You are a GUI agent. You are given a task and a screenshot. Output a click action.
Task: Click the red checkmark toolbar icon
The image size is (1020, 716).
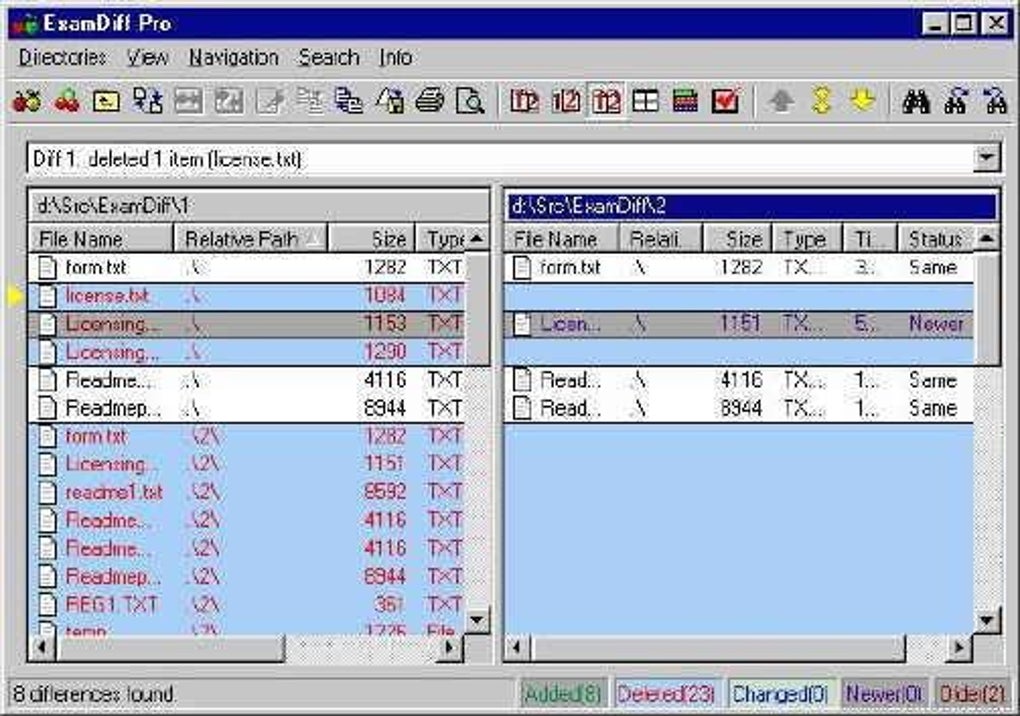pos(725,101)
